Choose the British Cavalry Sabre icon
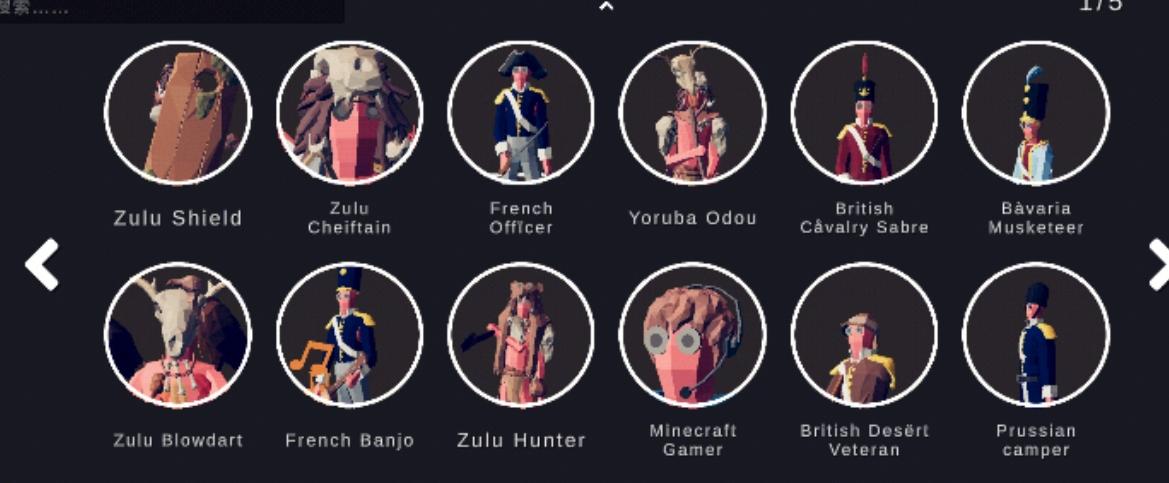This screenshot has width=1169, height=483. pyautogui.click(x=864, y=113)
